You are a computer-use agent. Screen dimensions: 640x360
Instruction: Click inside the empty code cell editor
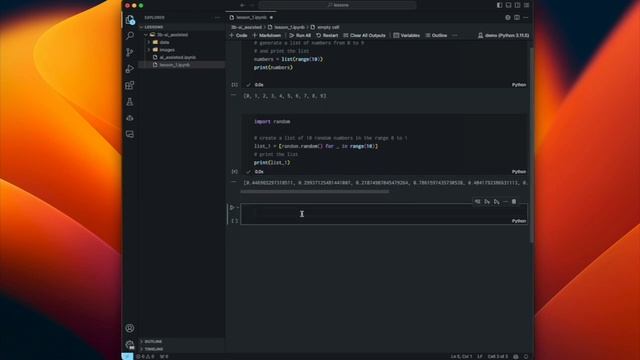point(384,213)
